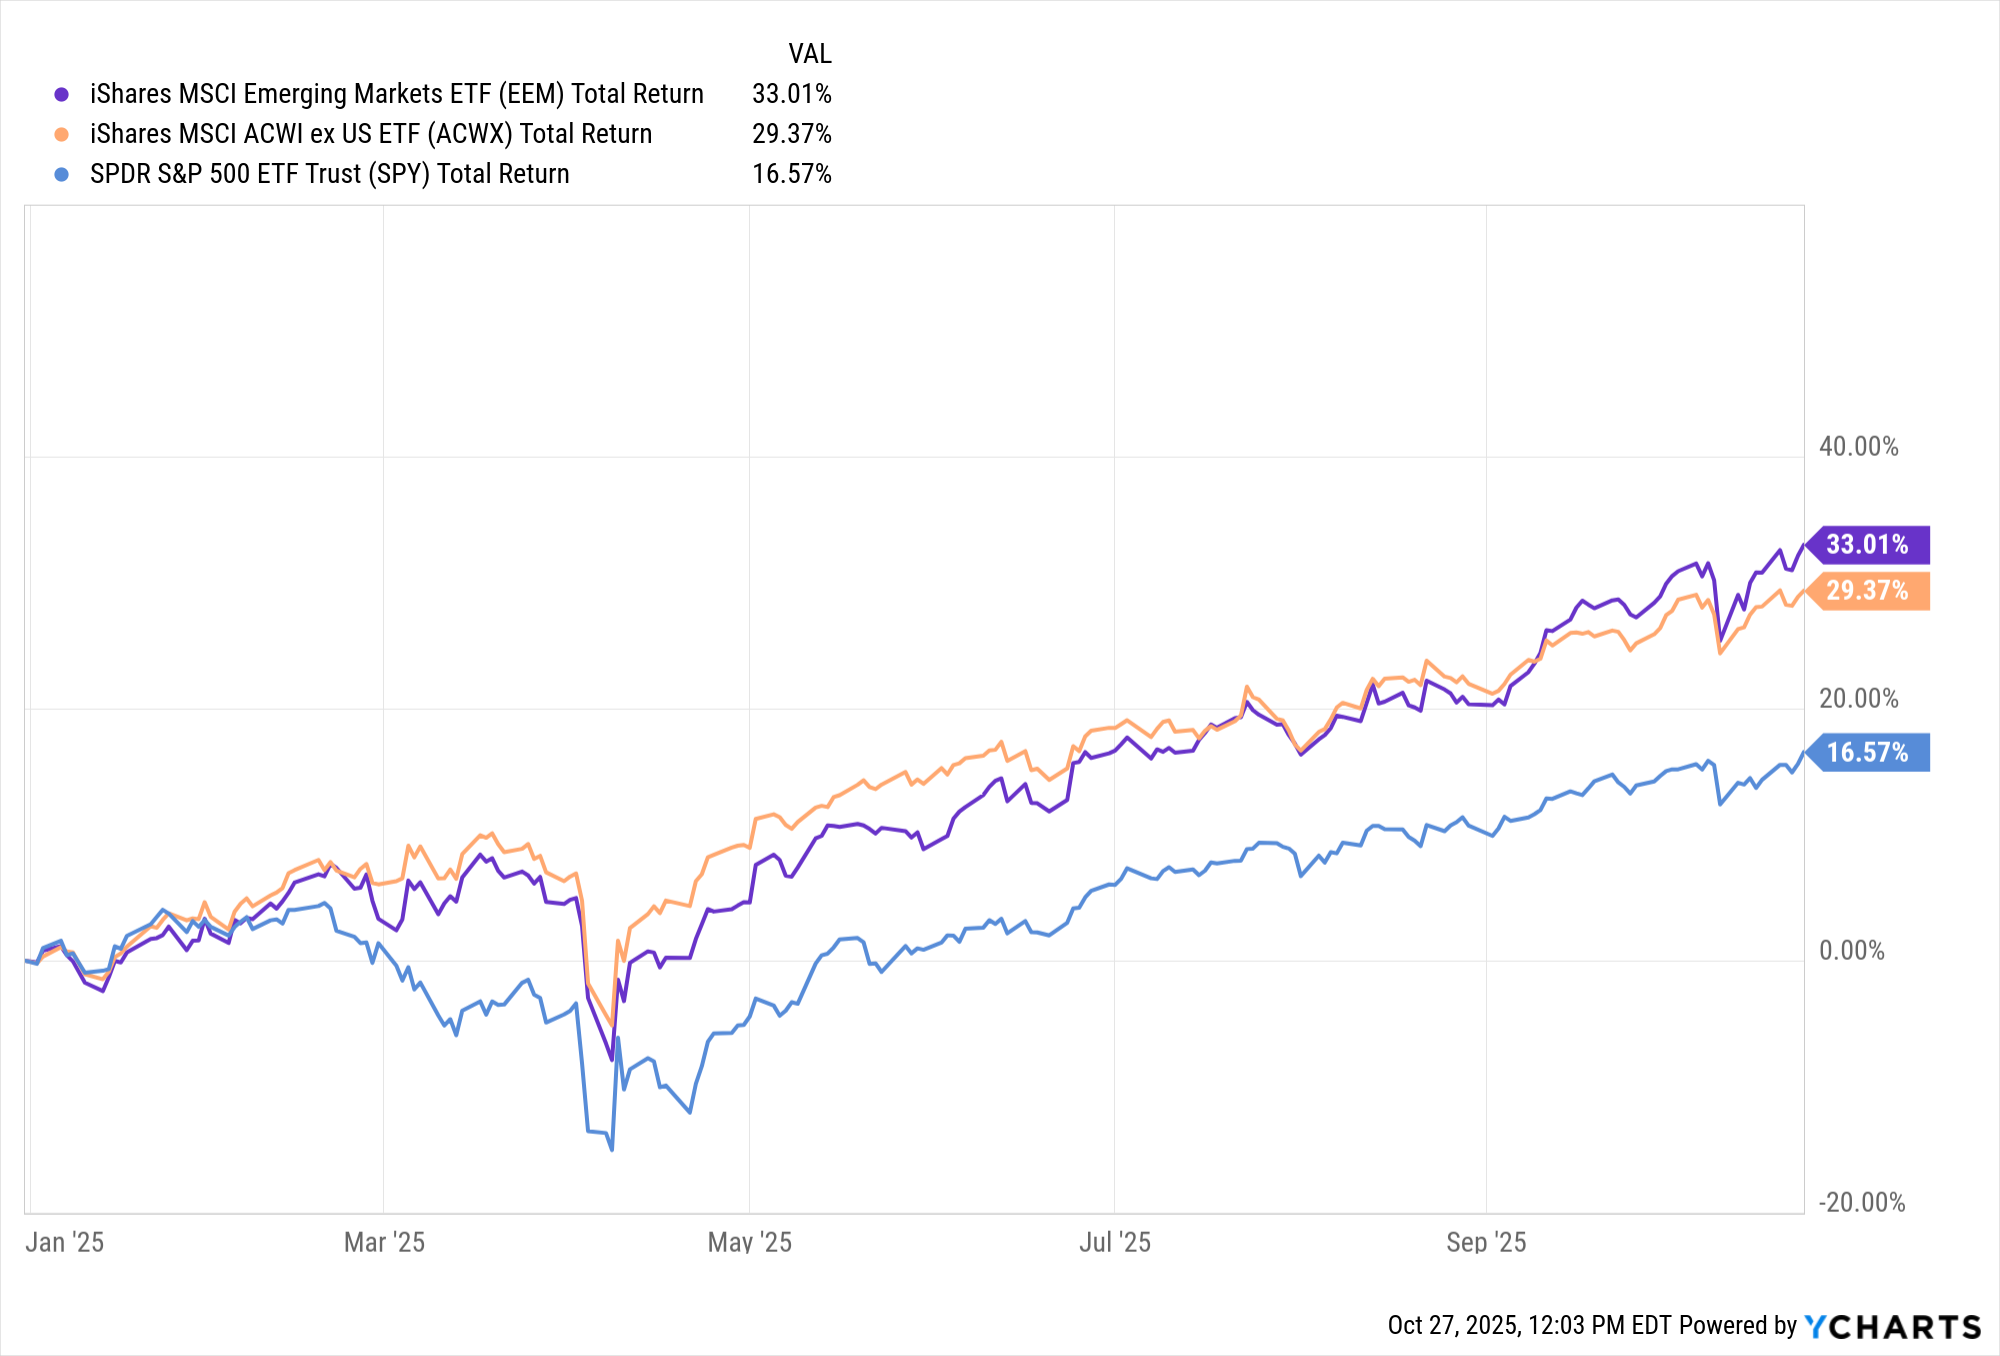Click the blue SPY legend dot
The image size is (2000, 1356).
[x=62, y=174]
